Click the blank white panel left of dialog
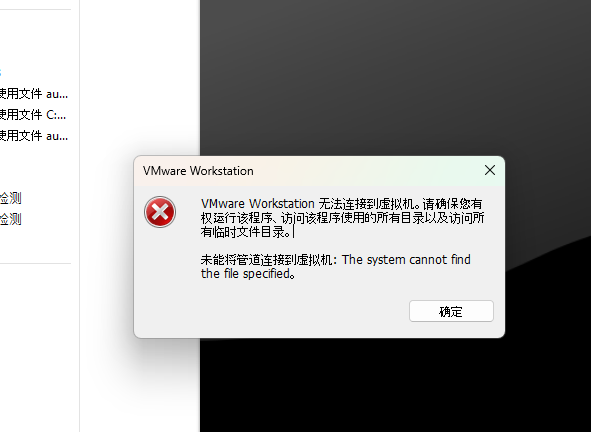591x432 pixels. [x=139, y=75]
